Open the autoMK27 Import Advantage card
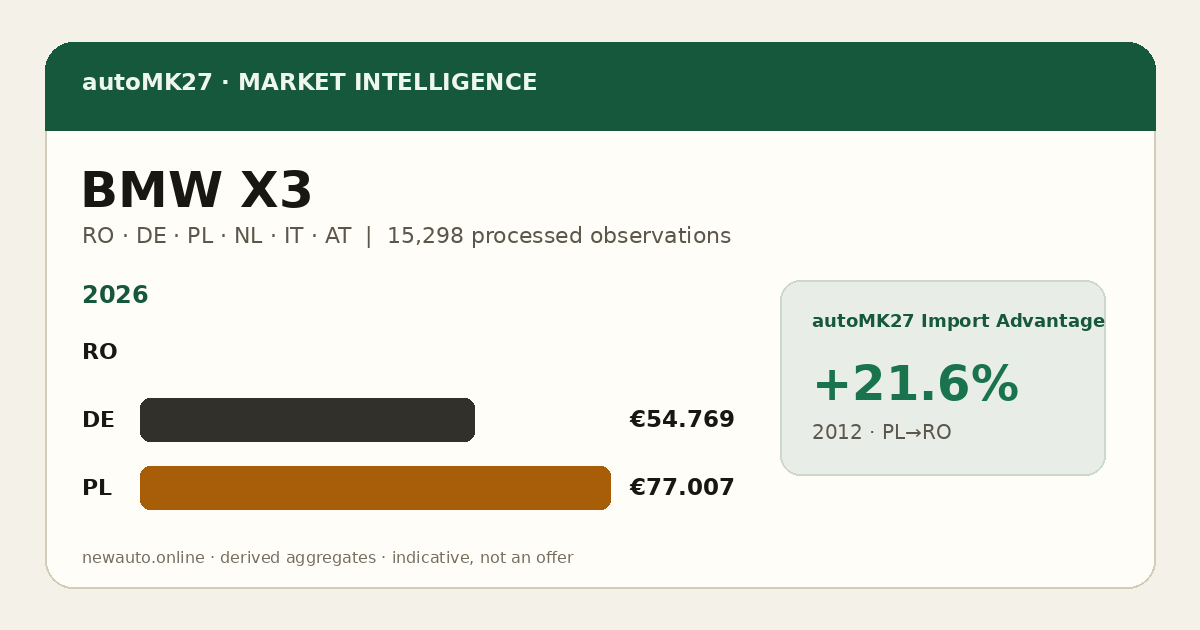This screenshot has height=630, width=1200. pos(943,378)
